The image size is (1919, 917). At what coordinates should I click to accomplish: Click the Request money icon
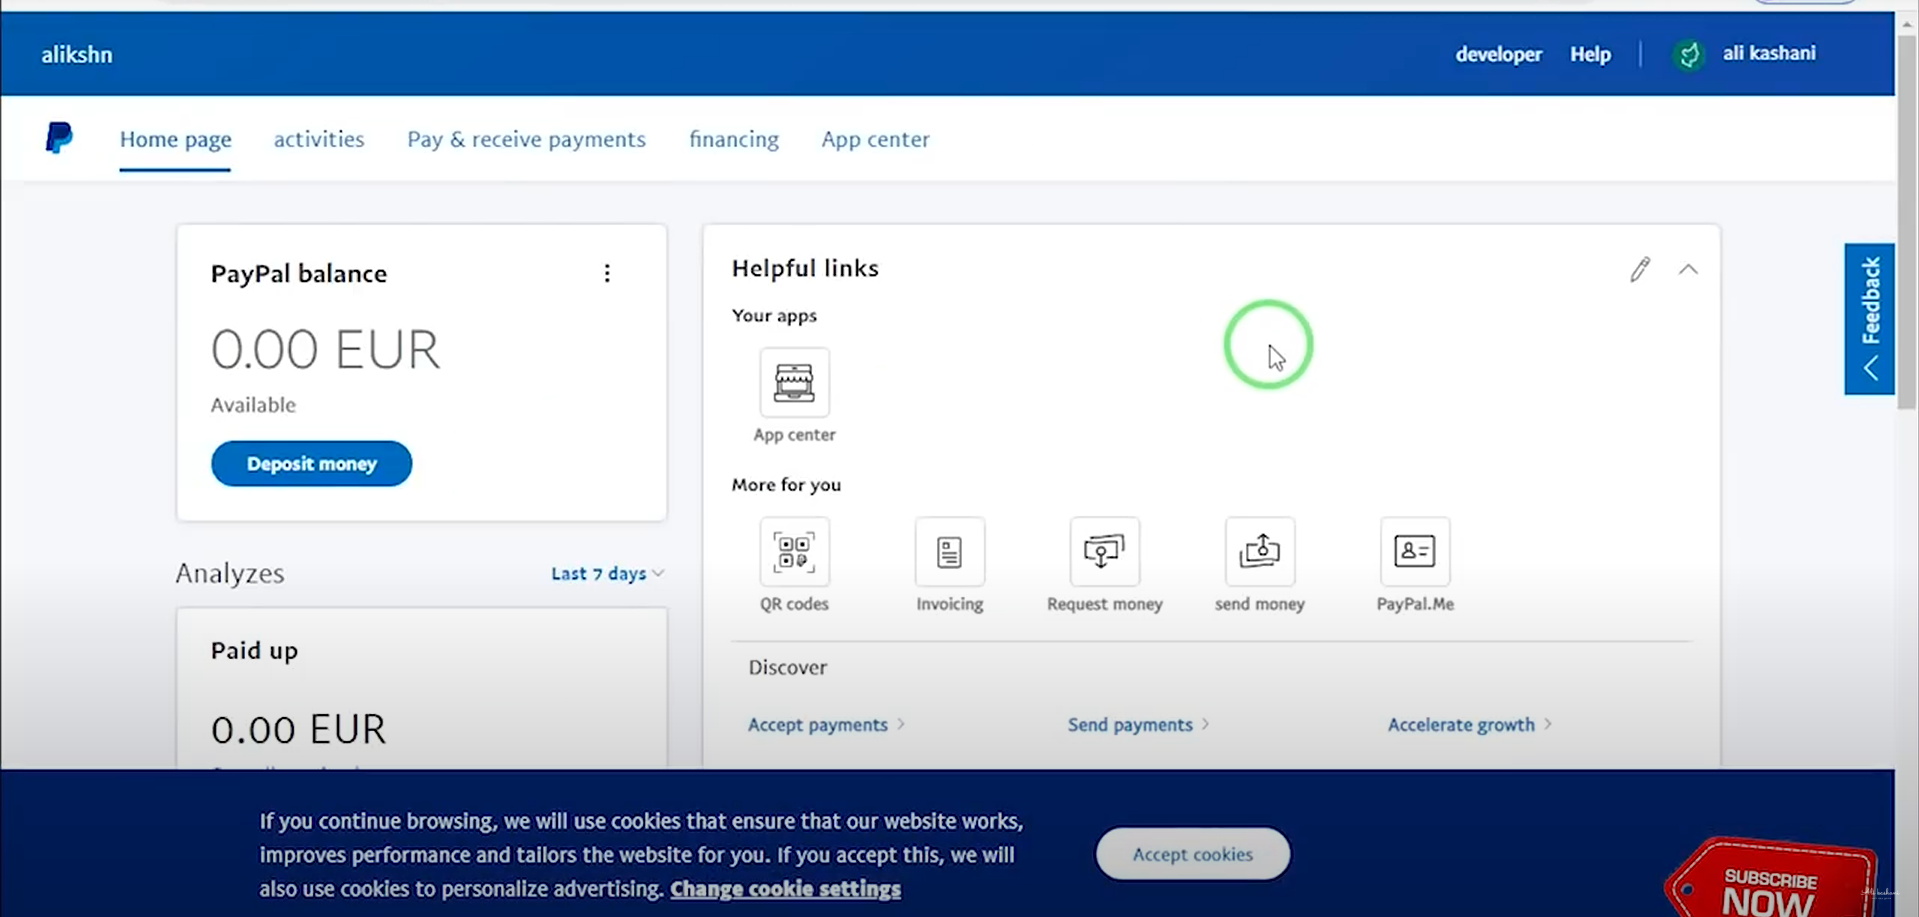(1104, 552)
